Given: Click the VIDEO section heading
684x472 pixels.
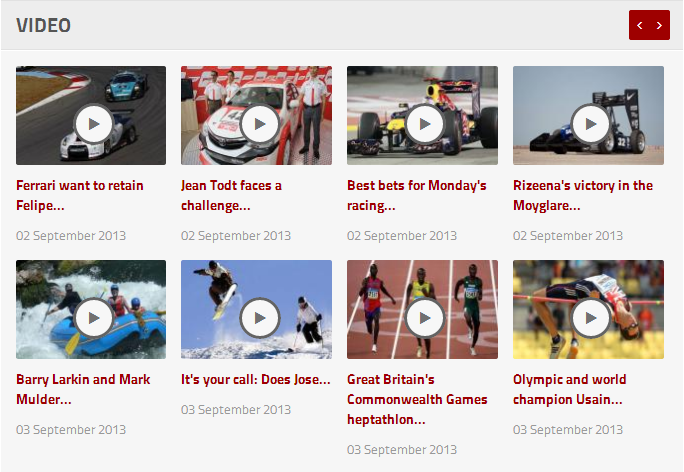Looking at the screenshot, I should 43,25.
